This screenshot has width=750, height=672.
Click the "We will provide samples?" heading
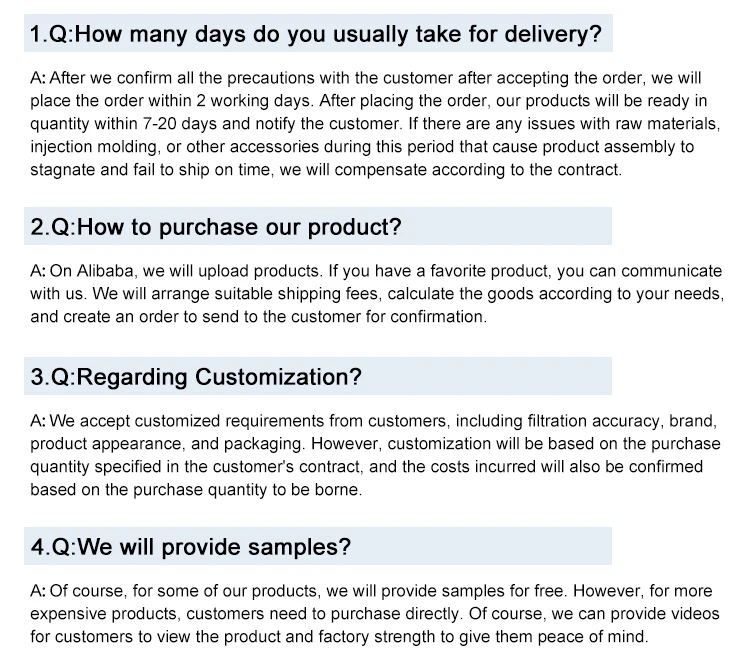click(191, 547)
